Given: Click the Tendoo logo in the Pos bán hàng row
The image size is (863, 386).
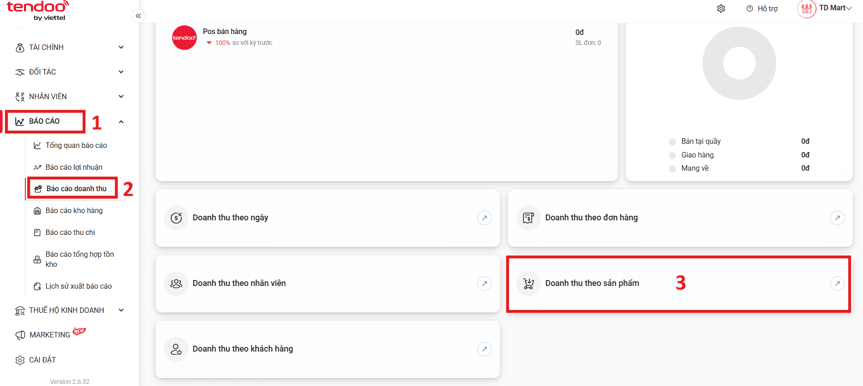Looking at the screenshot, I should [x=184, y=37].
